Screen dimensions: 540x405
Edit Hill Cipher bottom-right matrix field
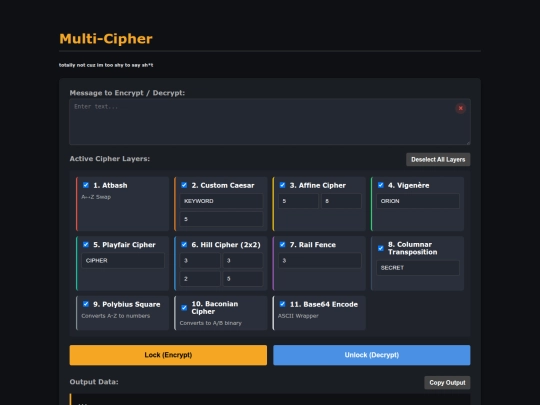[x=243, y=279]
